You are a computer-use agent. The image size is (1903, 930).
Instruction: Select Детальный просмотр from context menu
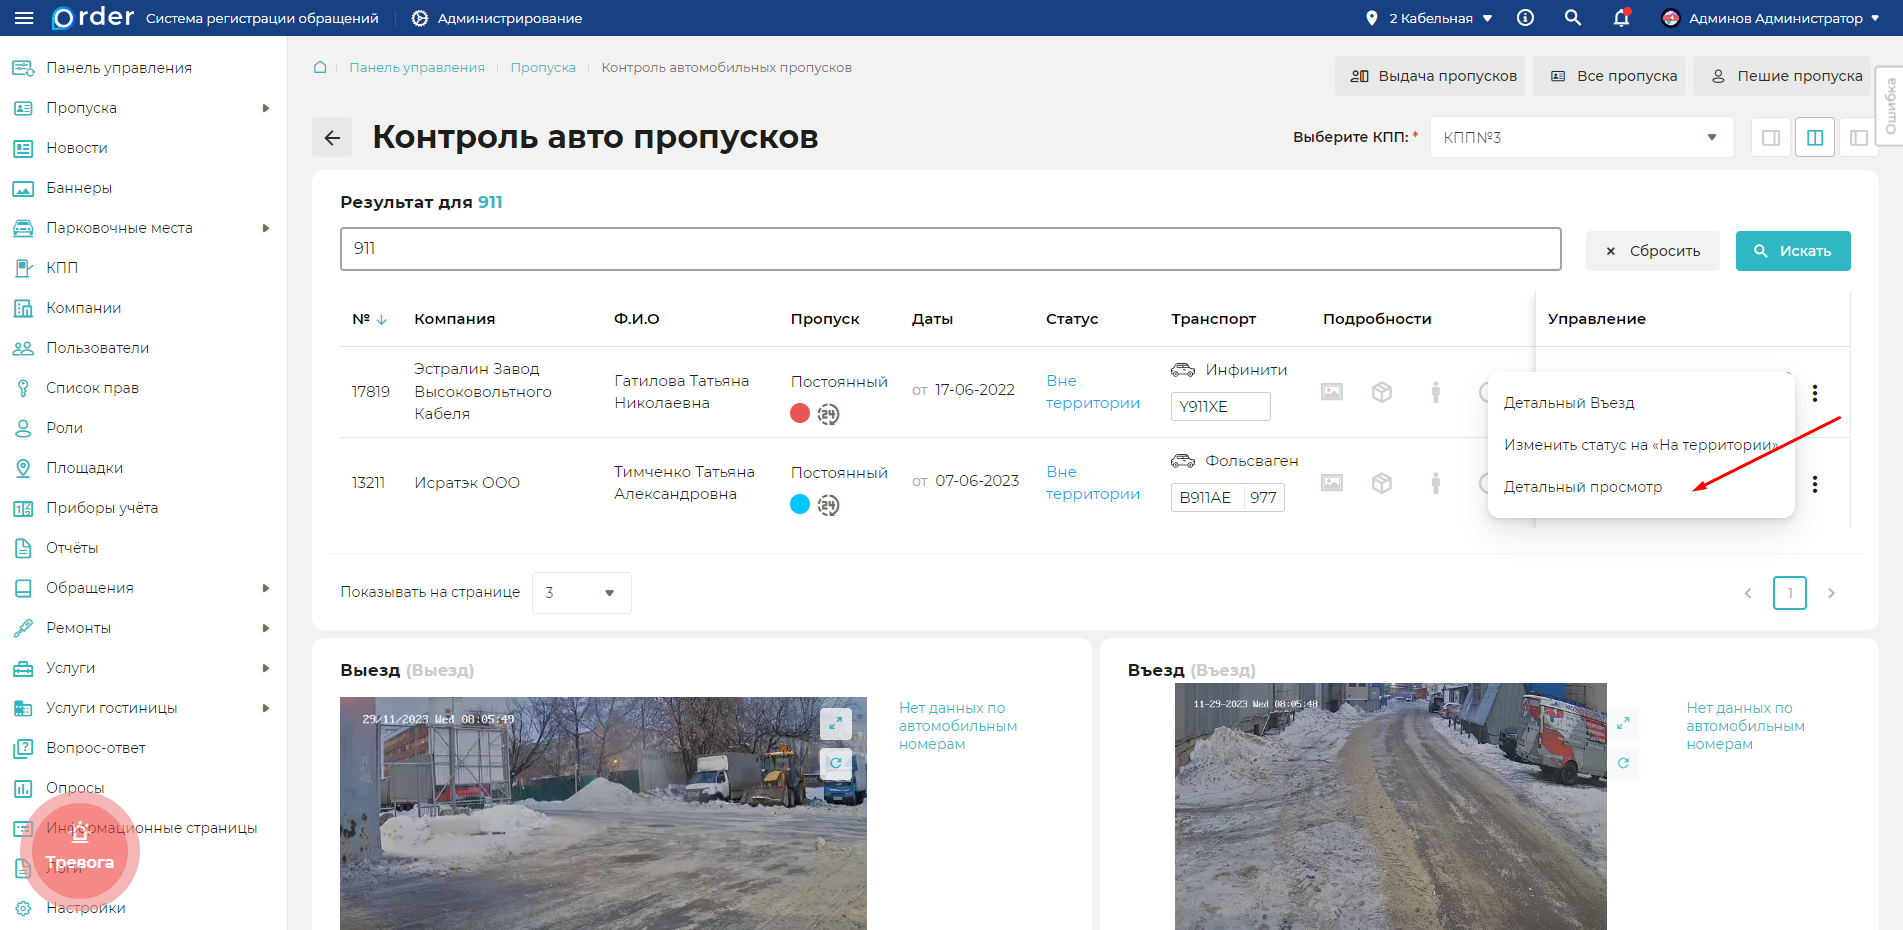click(x=1582, y=487)
